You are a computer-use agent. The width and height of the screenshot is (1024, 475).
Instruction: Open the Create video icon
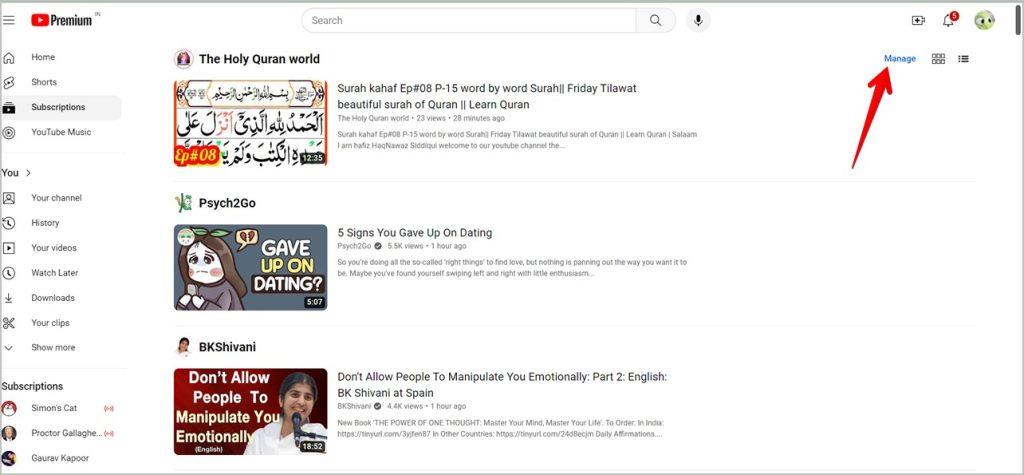pyautogui.click(x=918, y=21)
